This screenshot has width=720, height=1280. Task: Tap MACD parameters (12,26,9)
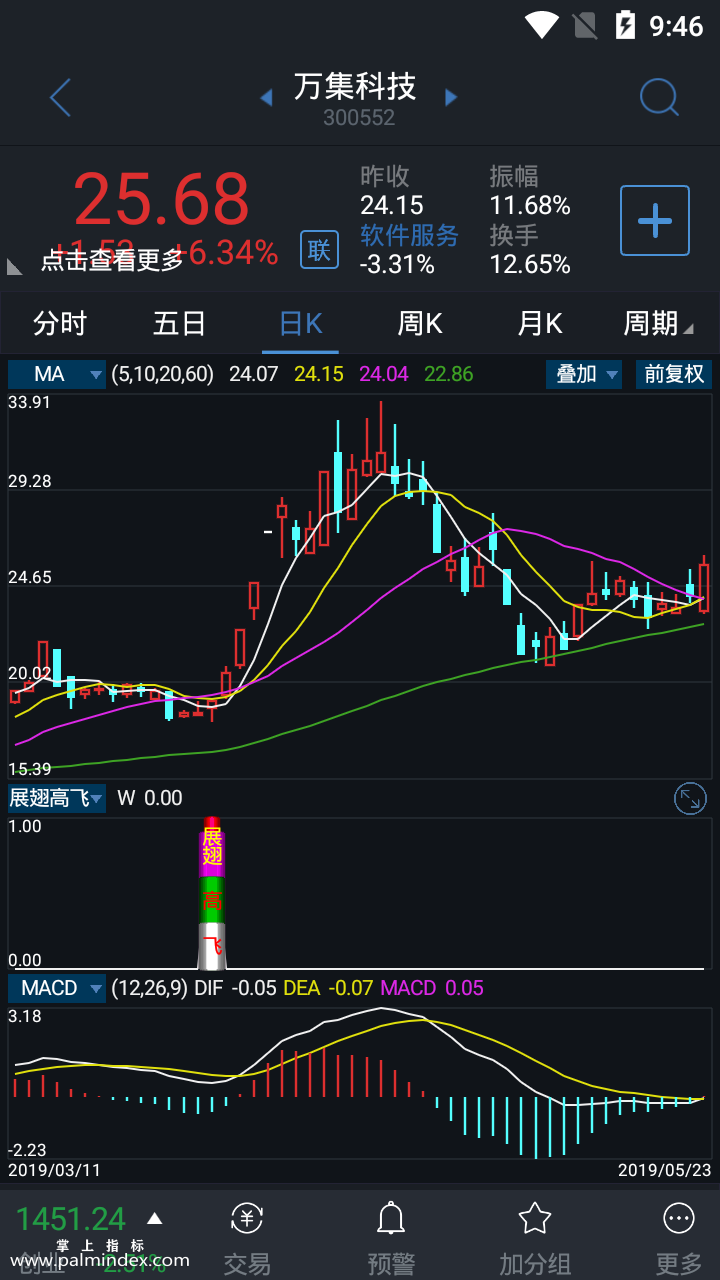click(148, 988)
